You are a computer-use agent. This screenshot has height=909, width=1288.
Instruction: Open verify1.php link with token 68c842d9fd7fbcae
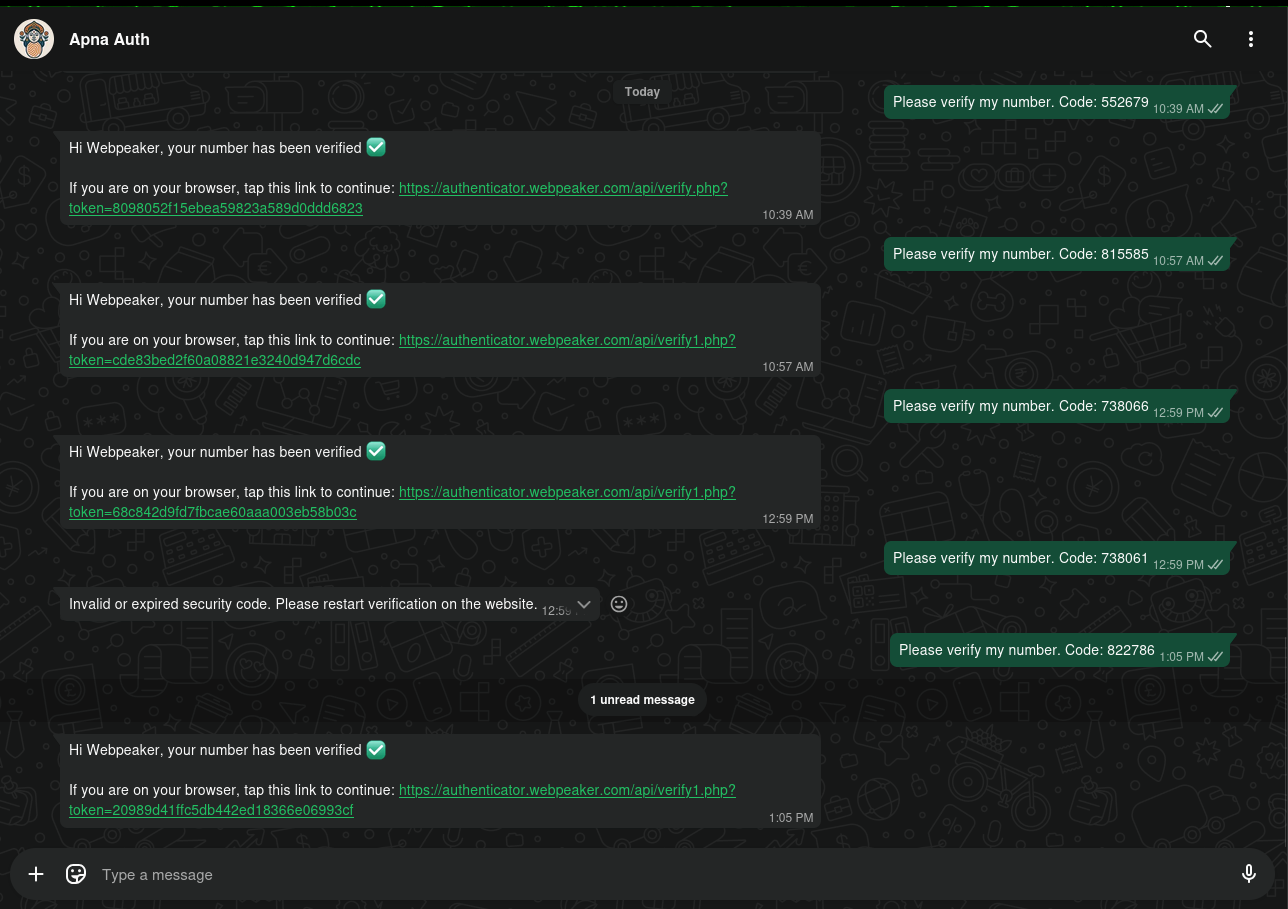tap(402, 502)
